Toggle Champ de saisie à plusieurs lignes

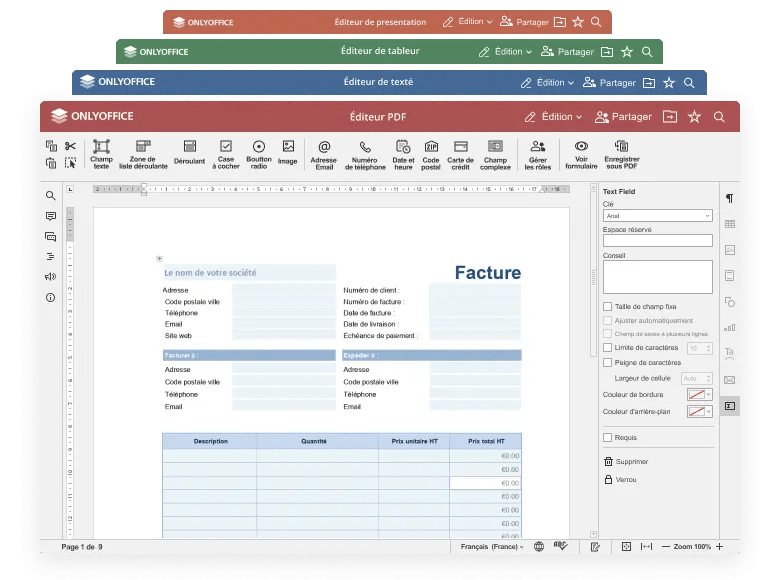pos(607,334)
